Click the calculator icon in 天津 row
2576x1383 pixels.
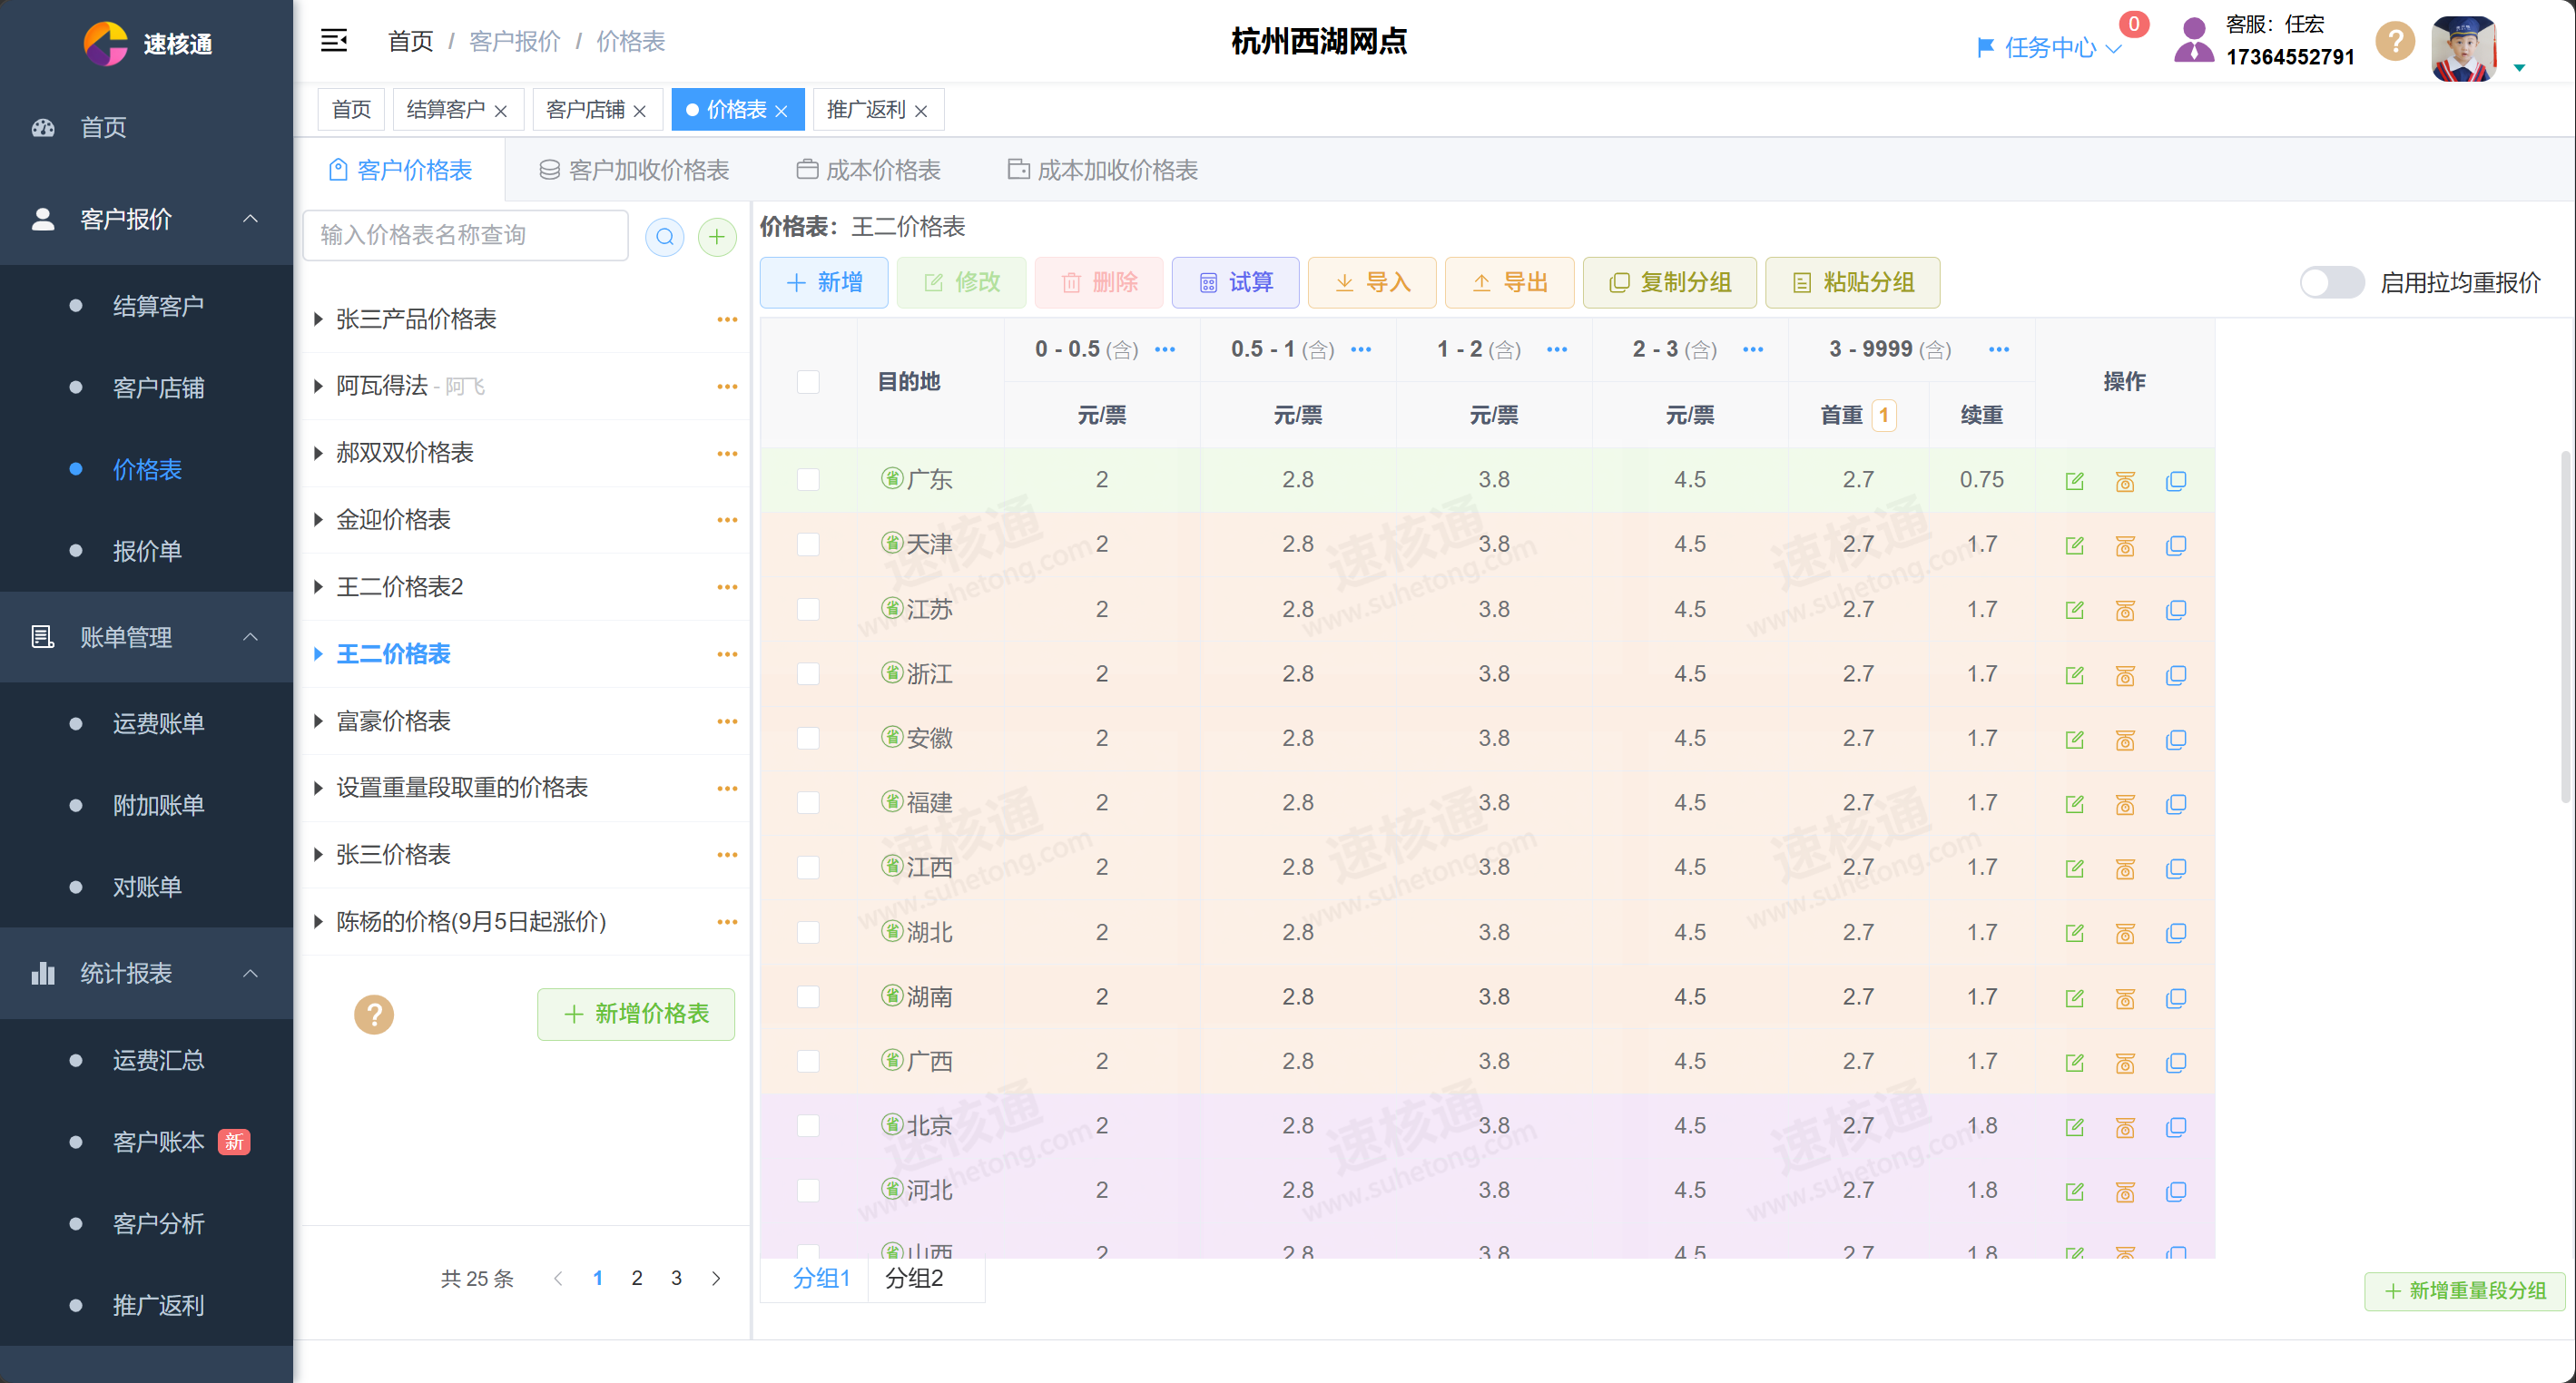click(x=2125, y=546)
